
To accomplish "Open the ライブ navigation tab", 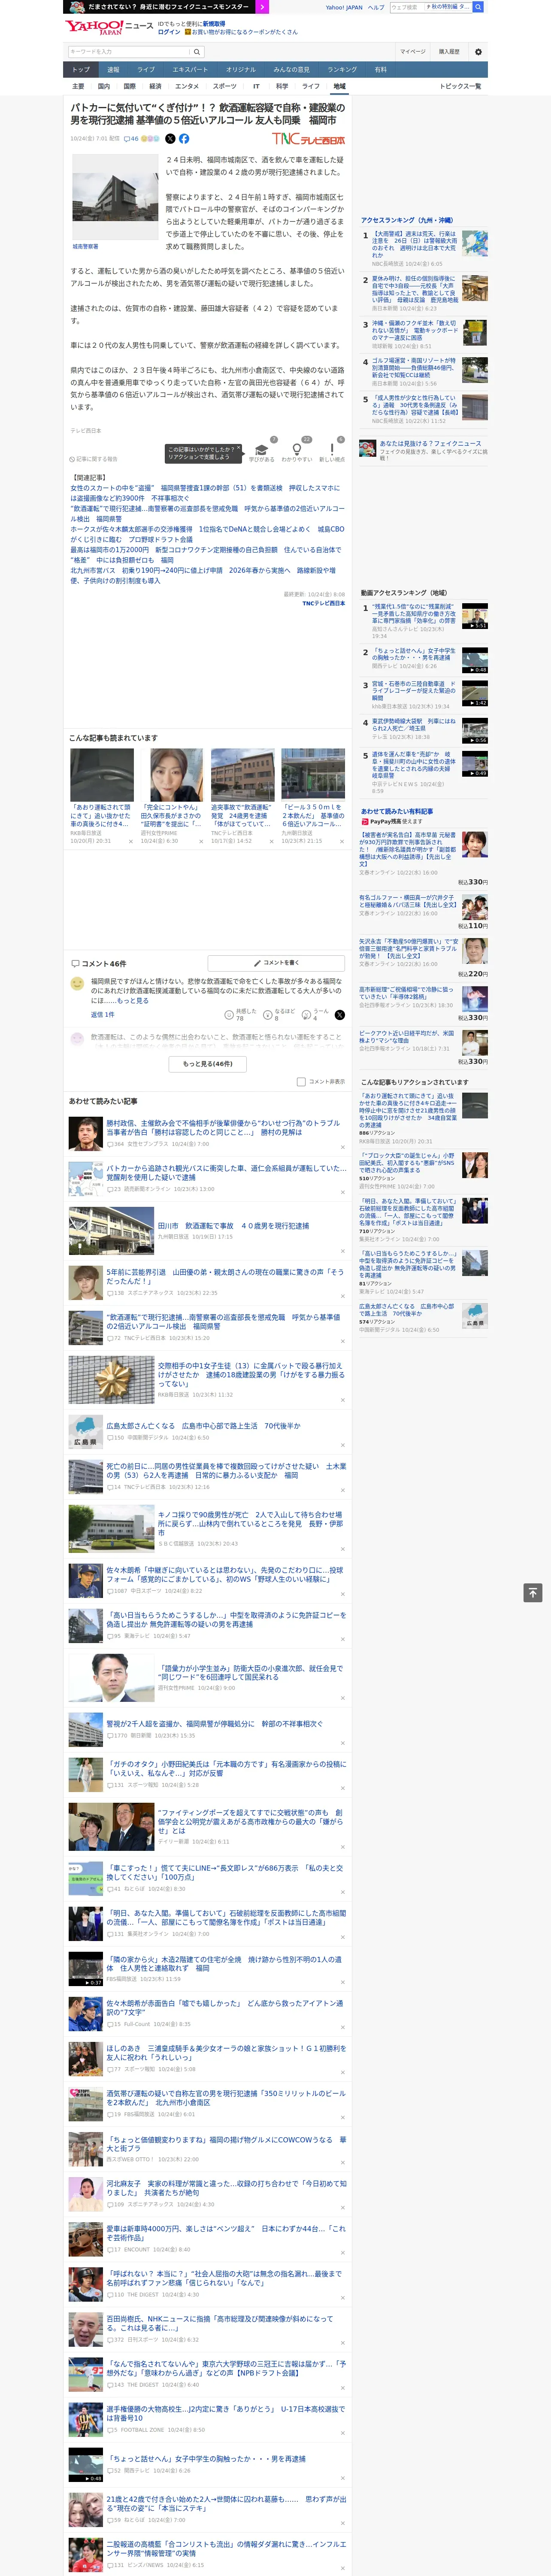I will [x=146, y=70].
